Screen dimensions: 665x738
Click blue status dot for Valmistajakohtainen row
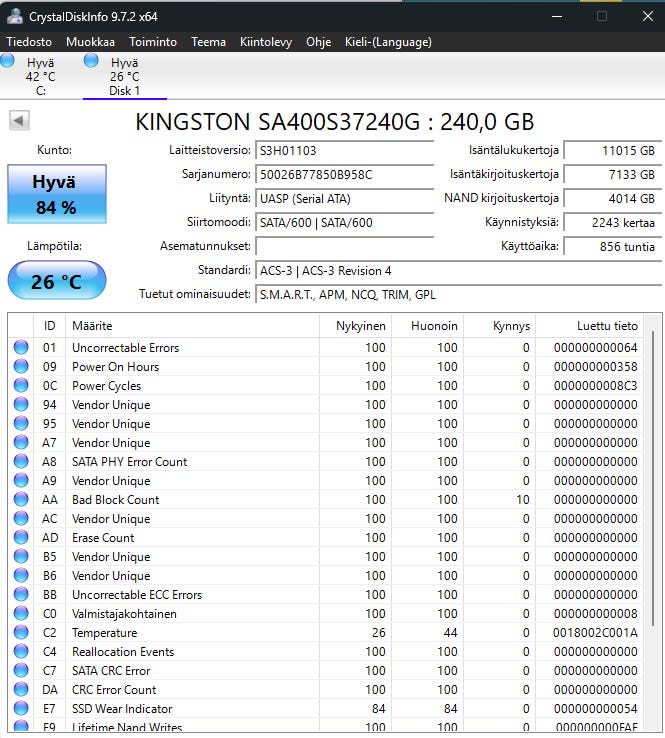21,613
